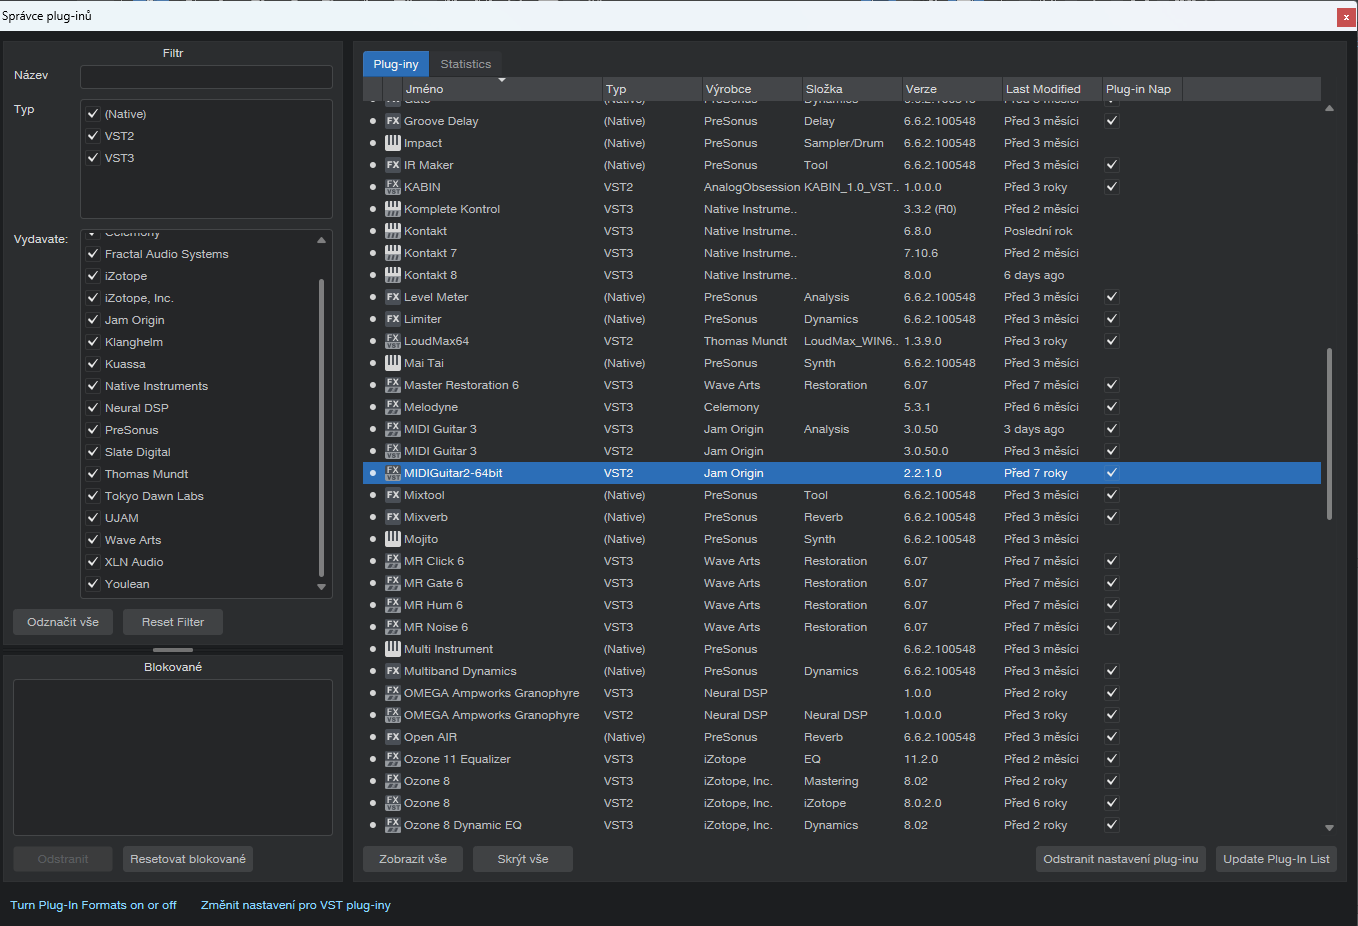Uncheck the VST2 type filter checkbox

pyautogui.click(x=93, y=136)
